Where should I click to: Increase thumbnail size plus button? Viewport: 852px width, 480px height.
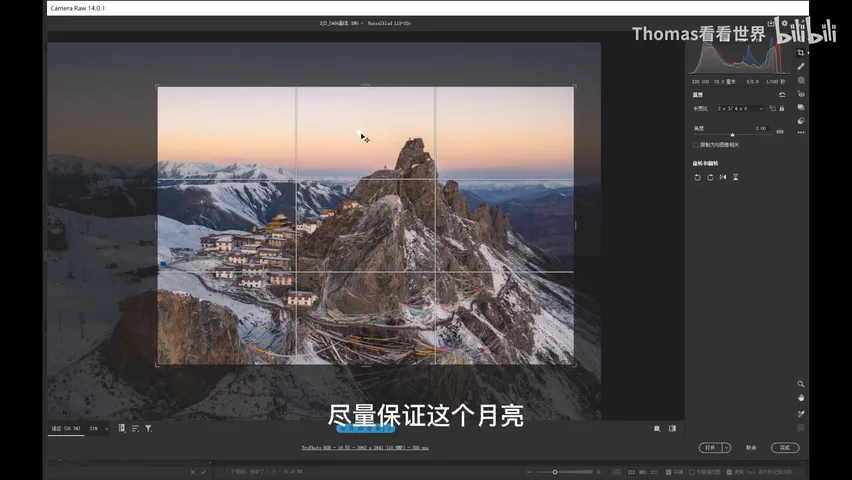click(598, 472)
